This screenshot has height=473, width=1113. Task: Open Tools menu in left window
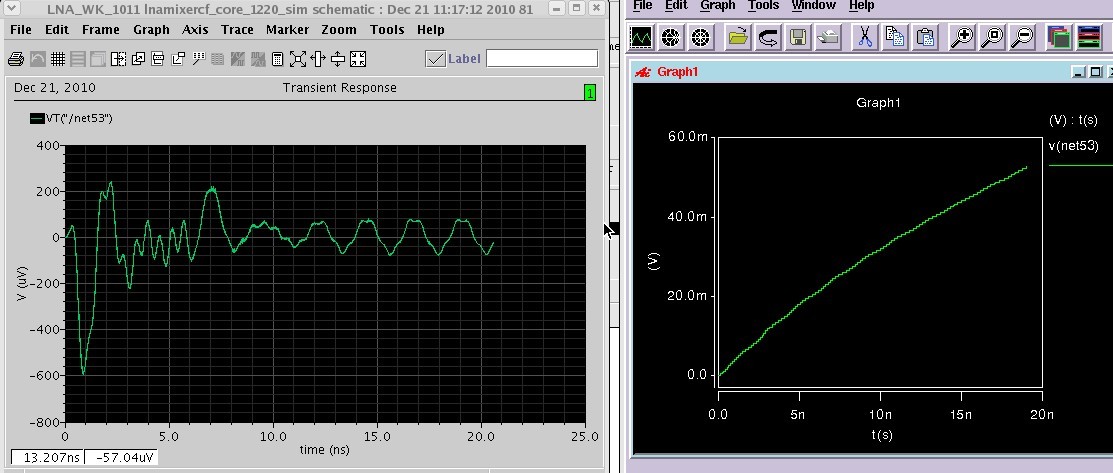point(387,30)
